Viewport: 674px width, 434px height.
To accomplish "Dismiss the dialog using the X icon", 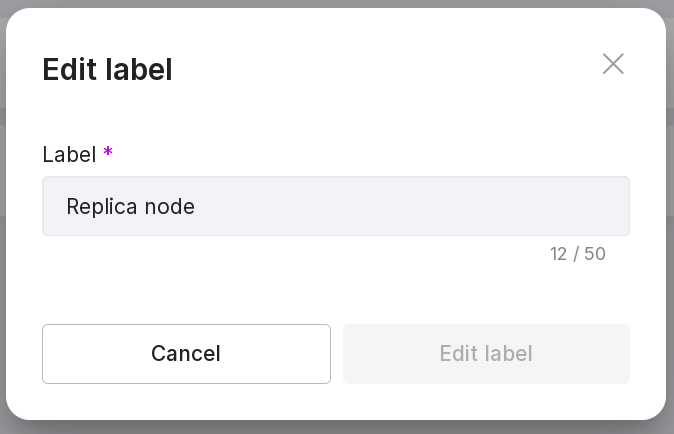I will pyautogui.click(x=613, y=64).
